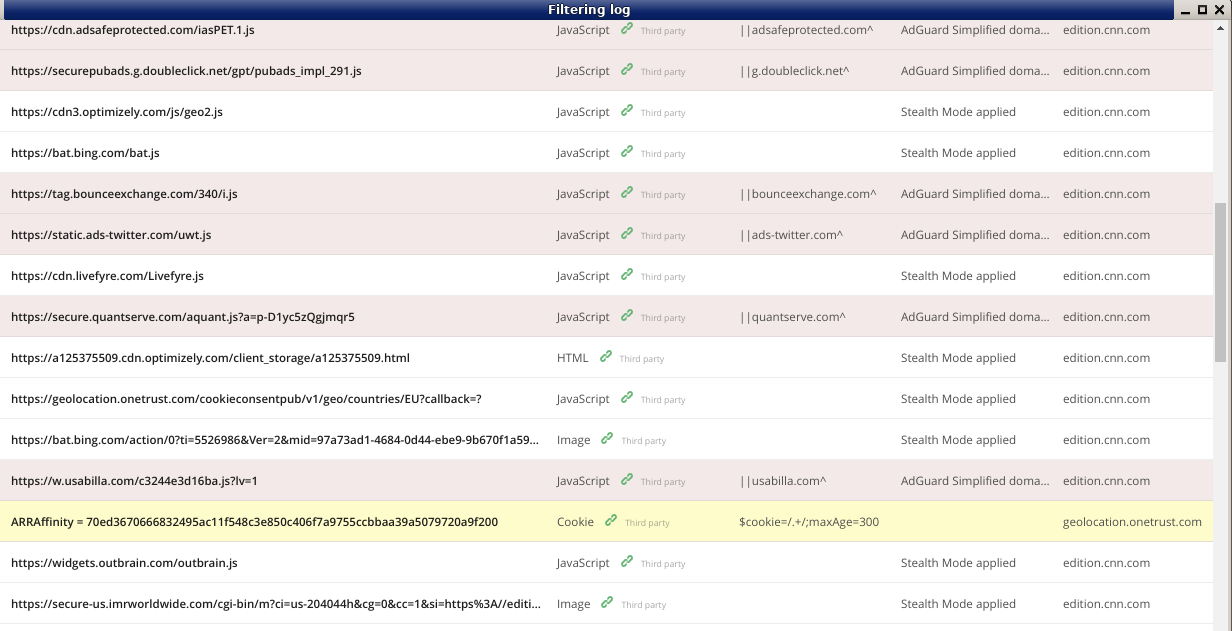Click the vertical scrollbar thumb
The image size is (1232, 631).
point(1220,284)
